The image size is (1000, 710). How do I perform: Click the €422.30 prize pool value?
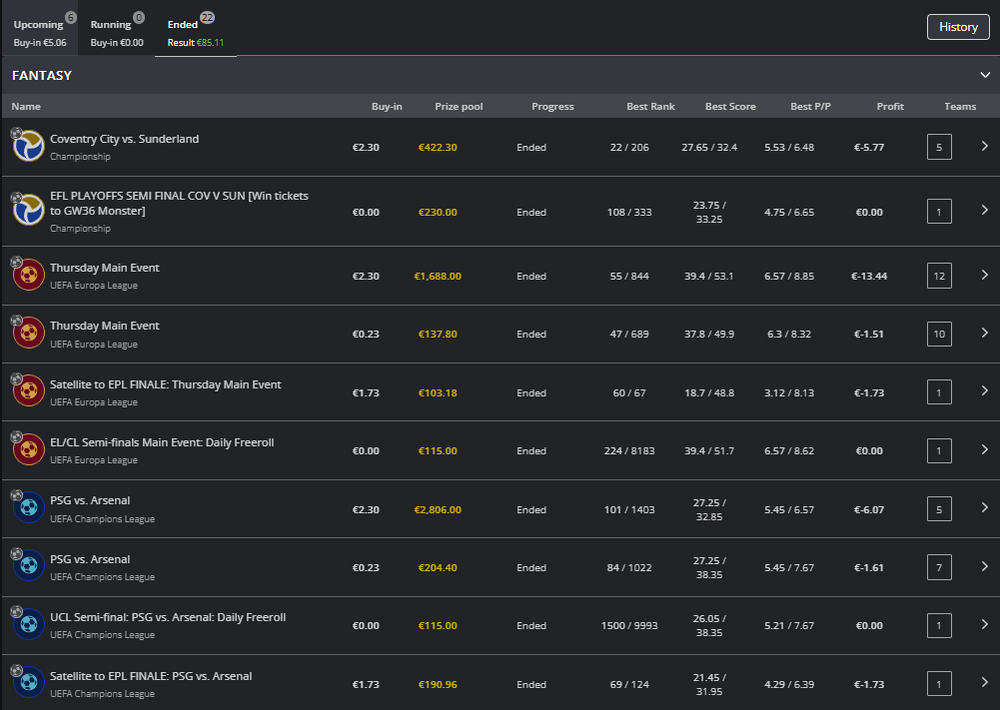438,147
